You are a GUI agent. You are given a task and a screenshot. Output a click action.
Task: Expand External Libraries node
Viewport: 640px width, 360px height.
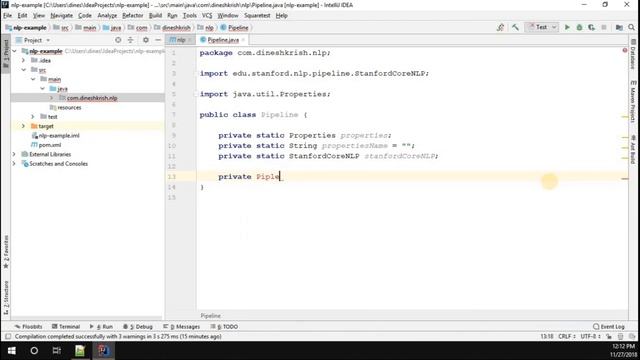point(15,154)
